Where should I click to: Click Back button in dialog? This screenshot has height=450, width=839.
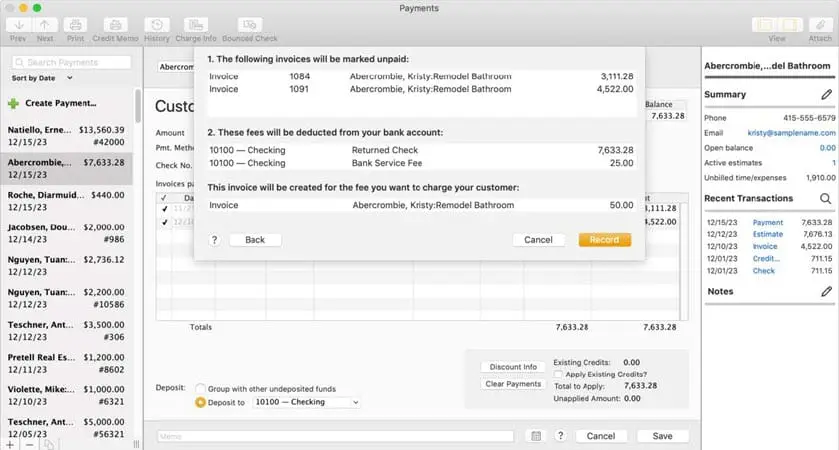click(255, 240)
